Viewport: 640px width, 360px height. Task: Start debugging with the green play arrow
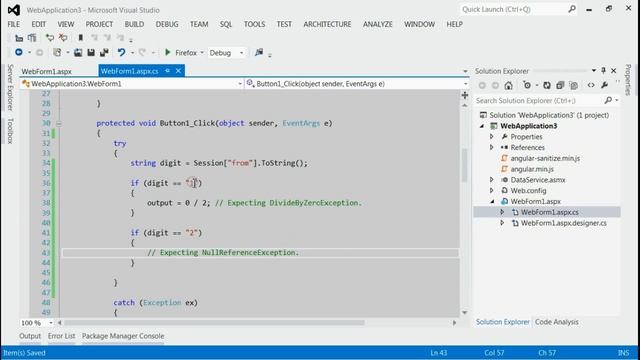pyautogui.click(x=167, y=52)
